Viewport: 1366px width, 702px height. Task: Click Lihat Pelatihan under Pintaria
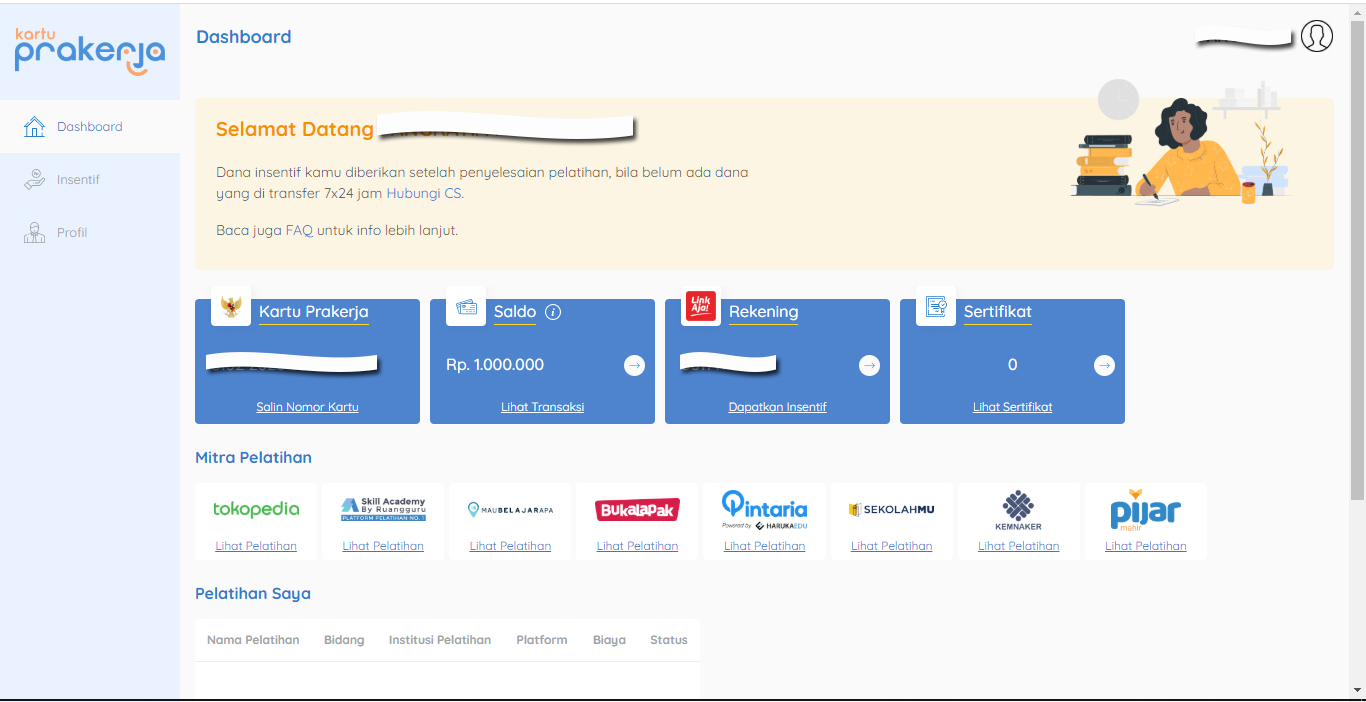pyautogui.click(x=764, y=546)
